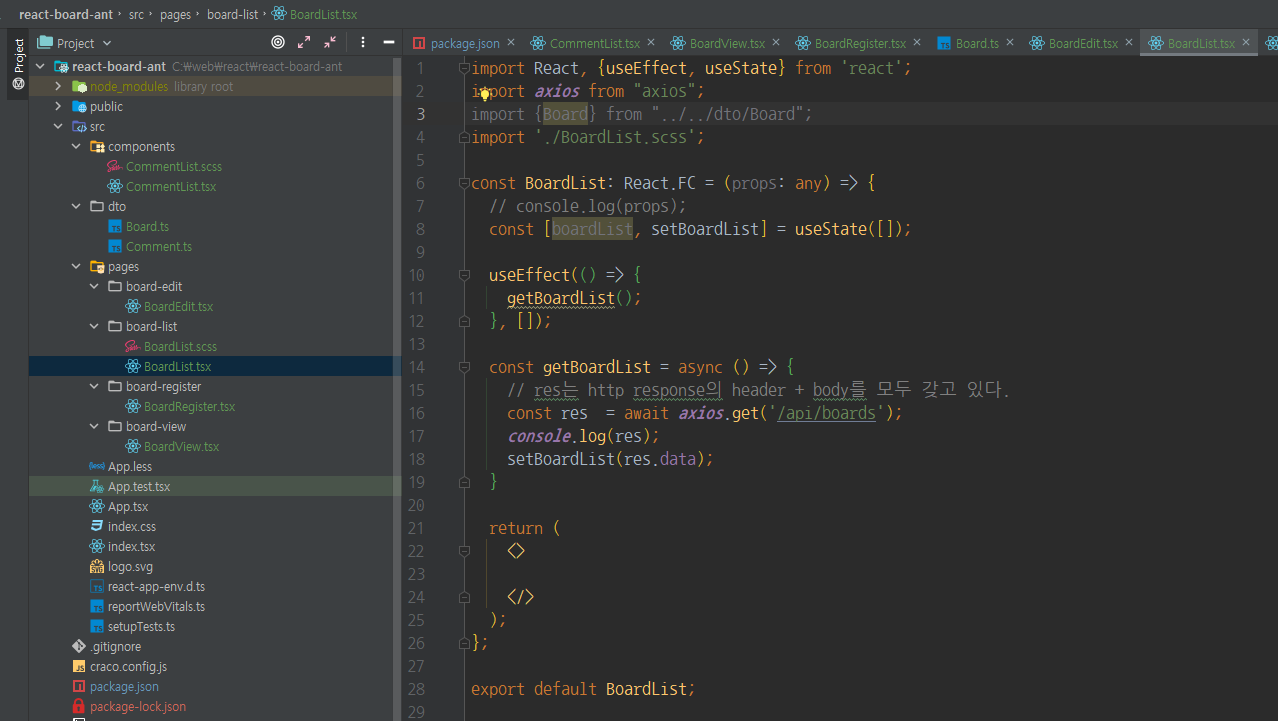Click the yellow lightbulb quick-fix icon
Screen dimensions: 1278x721
485,93
